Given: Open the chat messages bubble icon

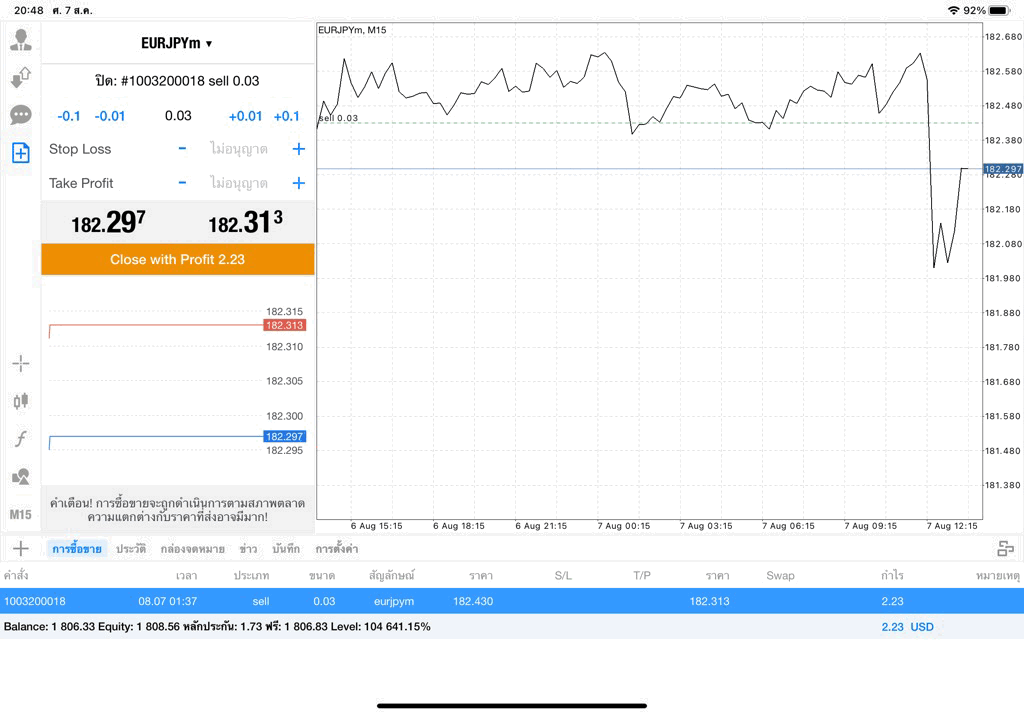Looking at the screenshot, I should coord(21,115).
